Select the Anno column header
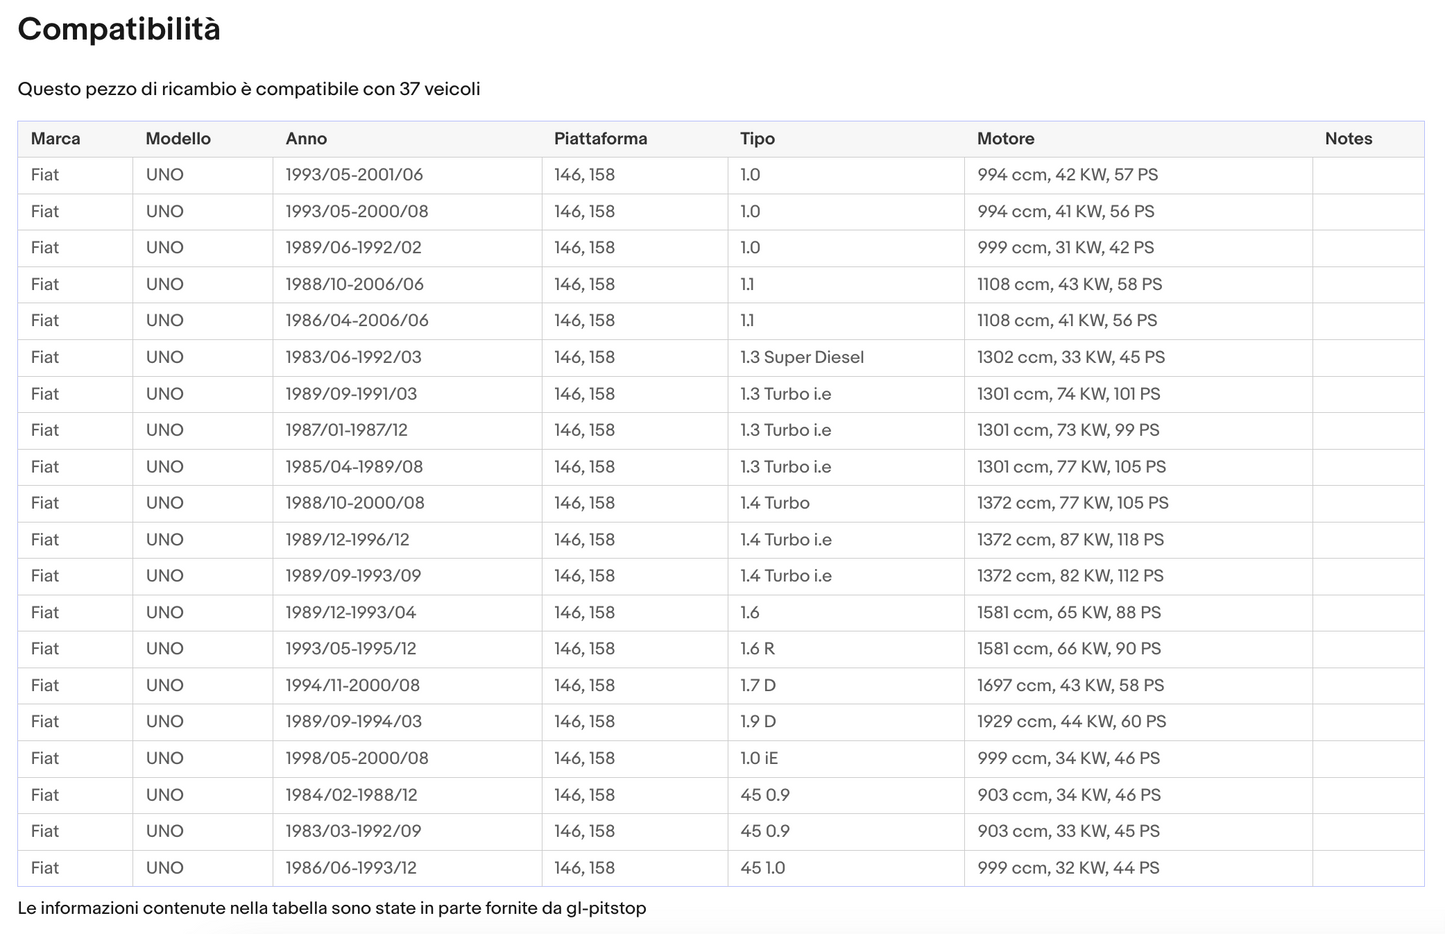1445x934 pixels. pos(306,139)
